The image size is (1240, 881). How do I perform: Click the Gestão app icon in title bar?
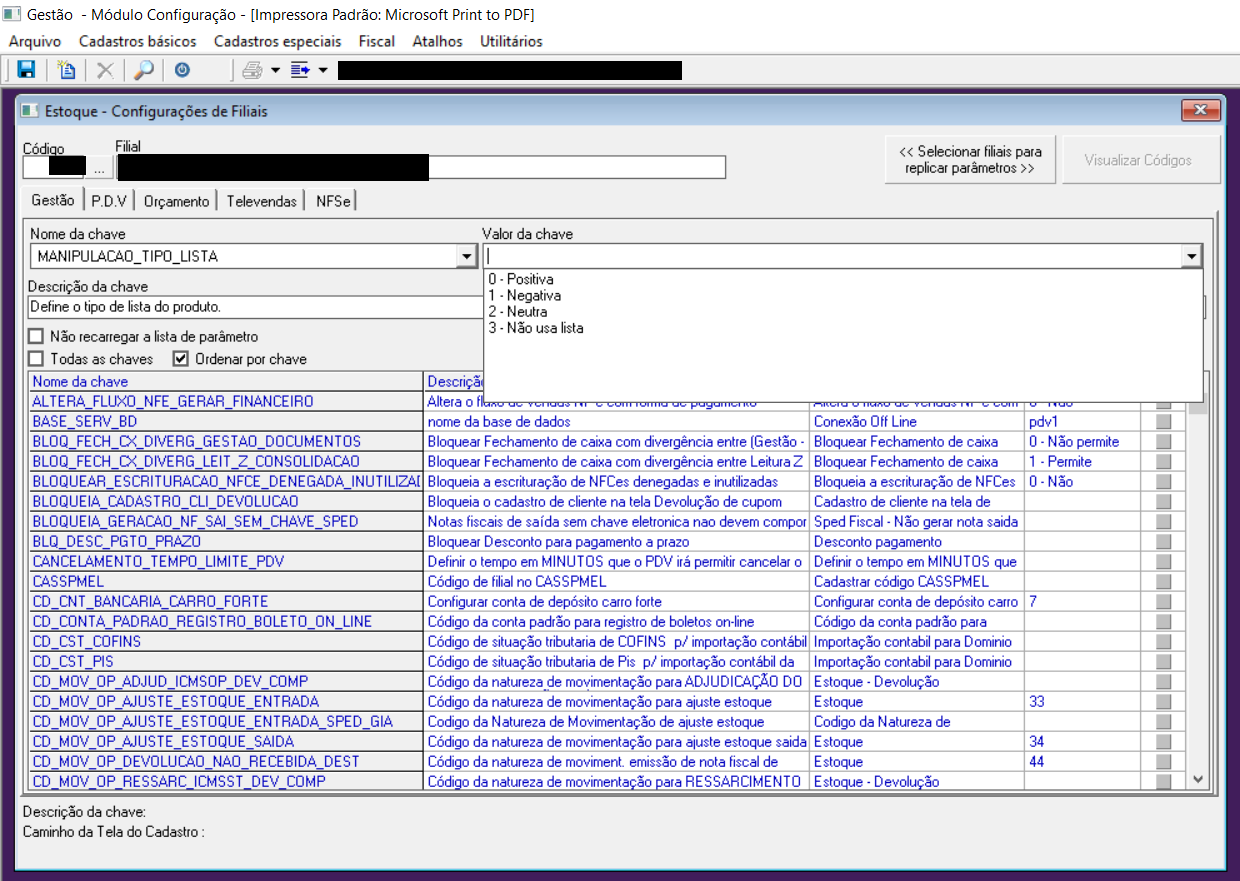click(x=12, y=15)
